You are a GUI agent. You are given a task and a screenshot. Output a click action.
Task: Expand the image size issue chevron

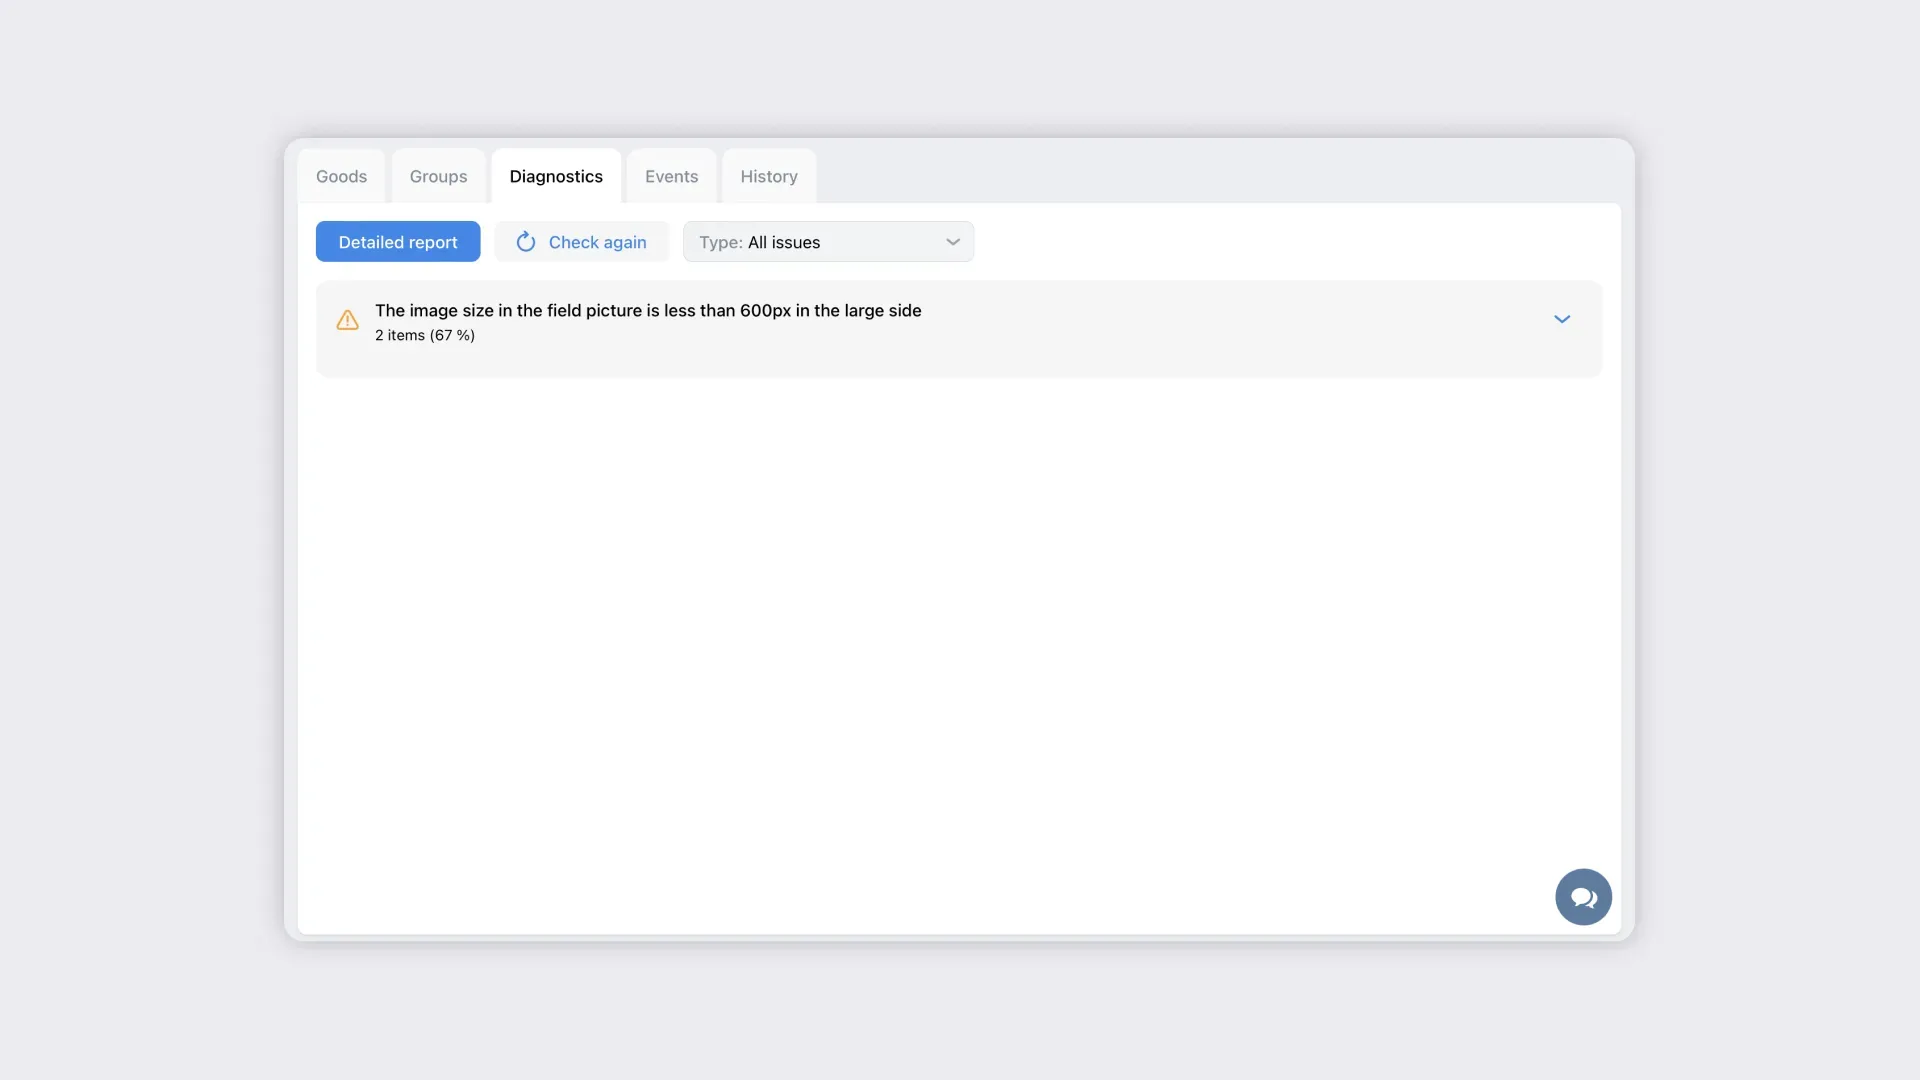tap(1562, 319)
